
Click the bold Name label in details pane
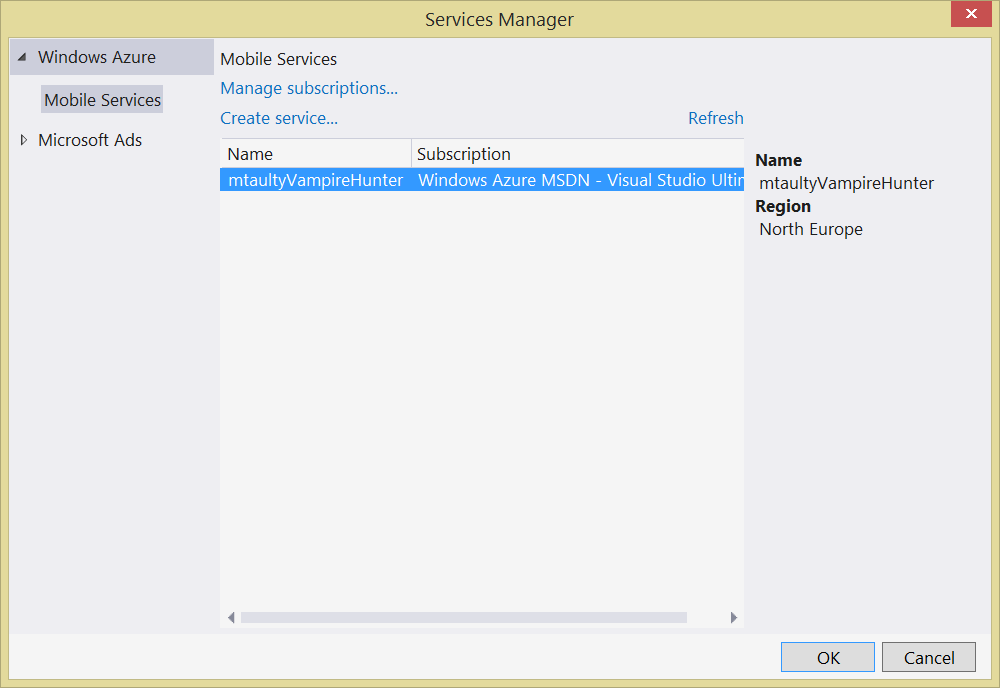click(779, 160)
